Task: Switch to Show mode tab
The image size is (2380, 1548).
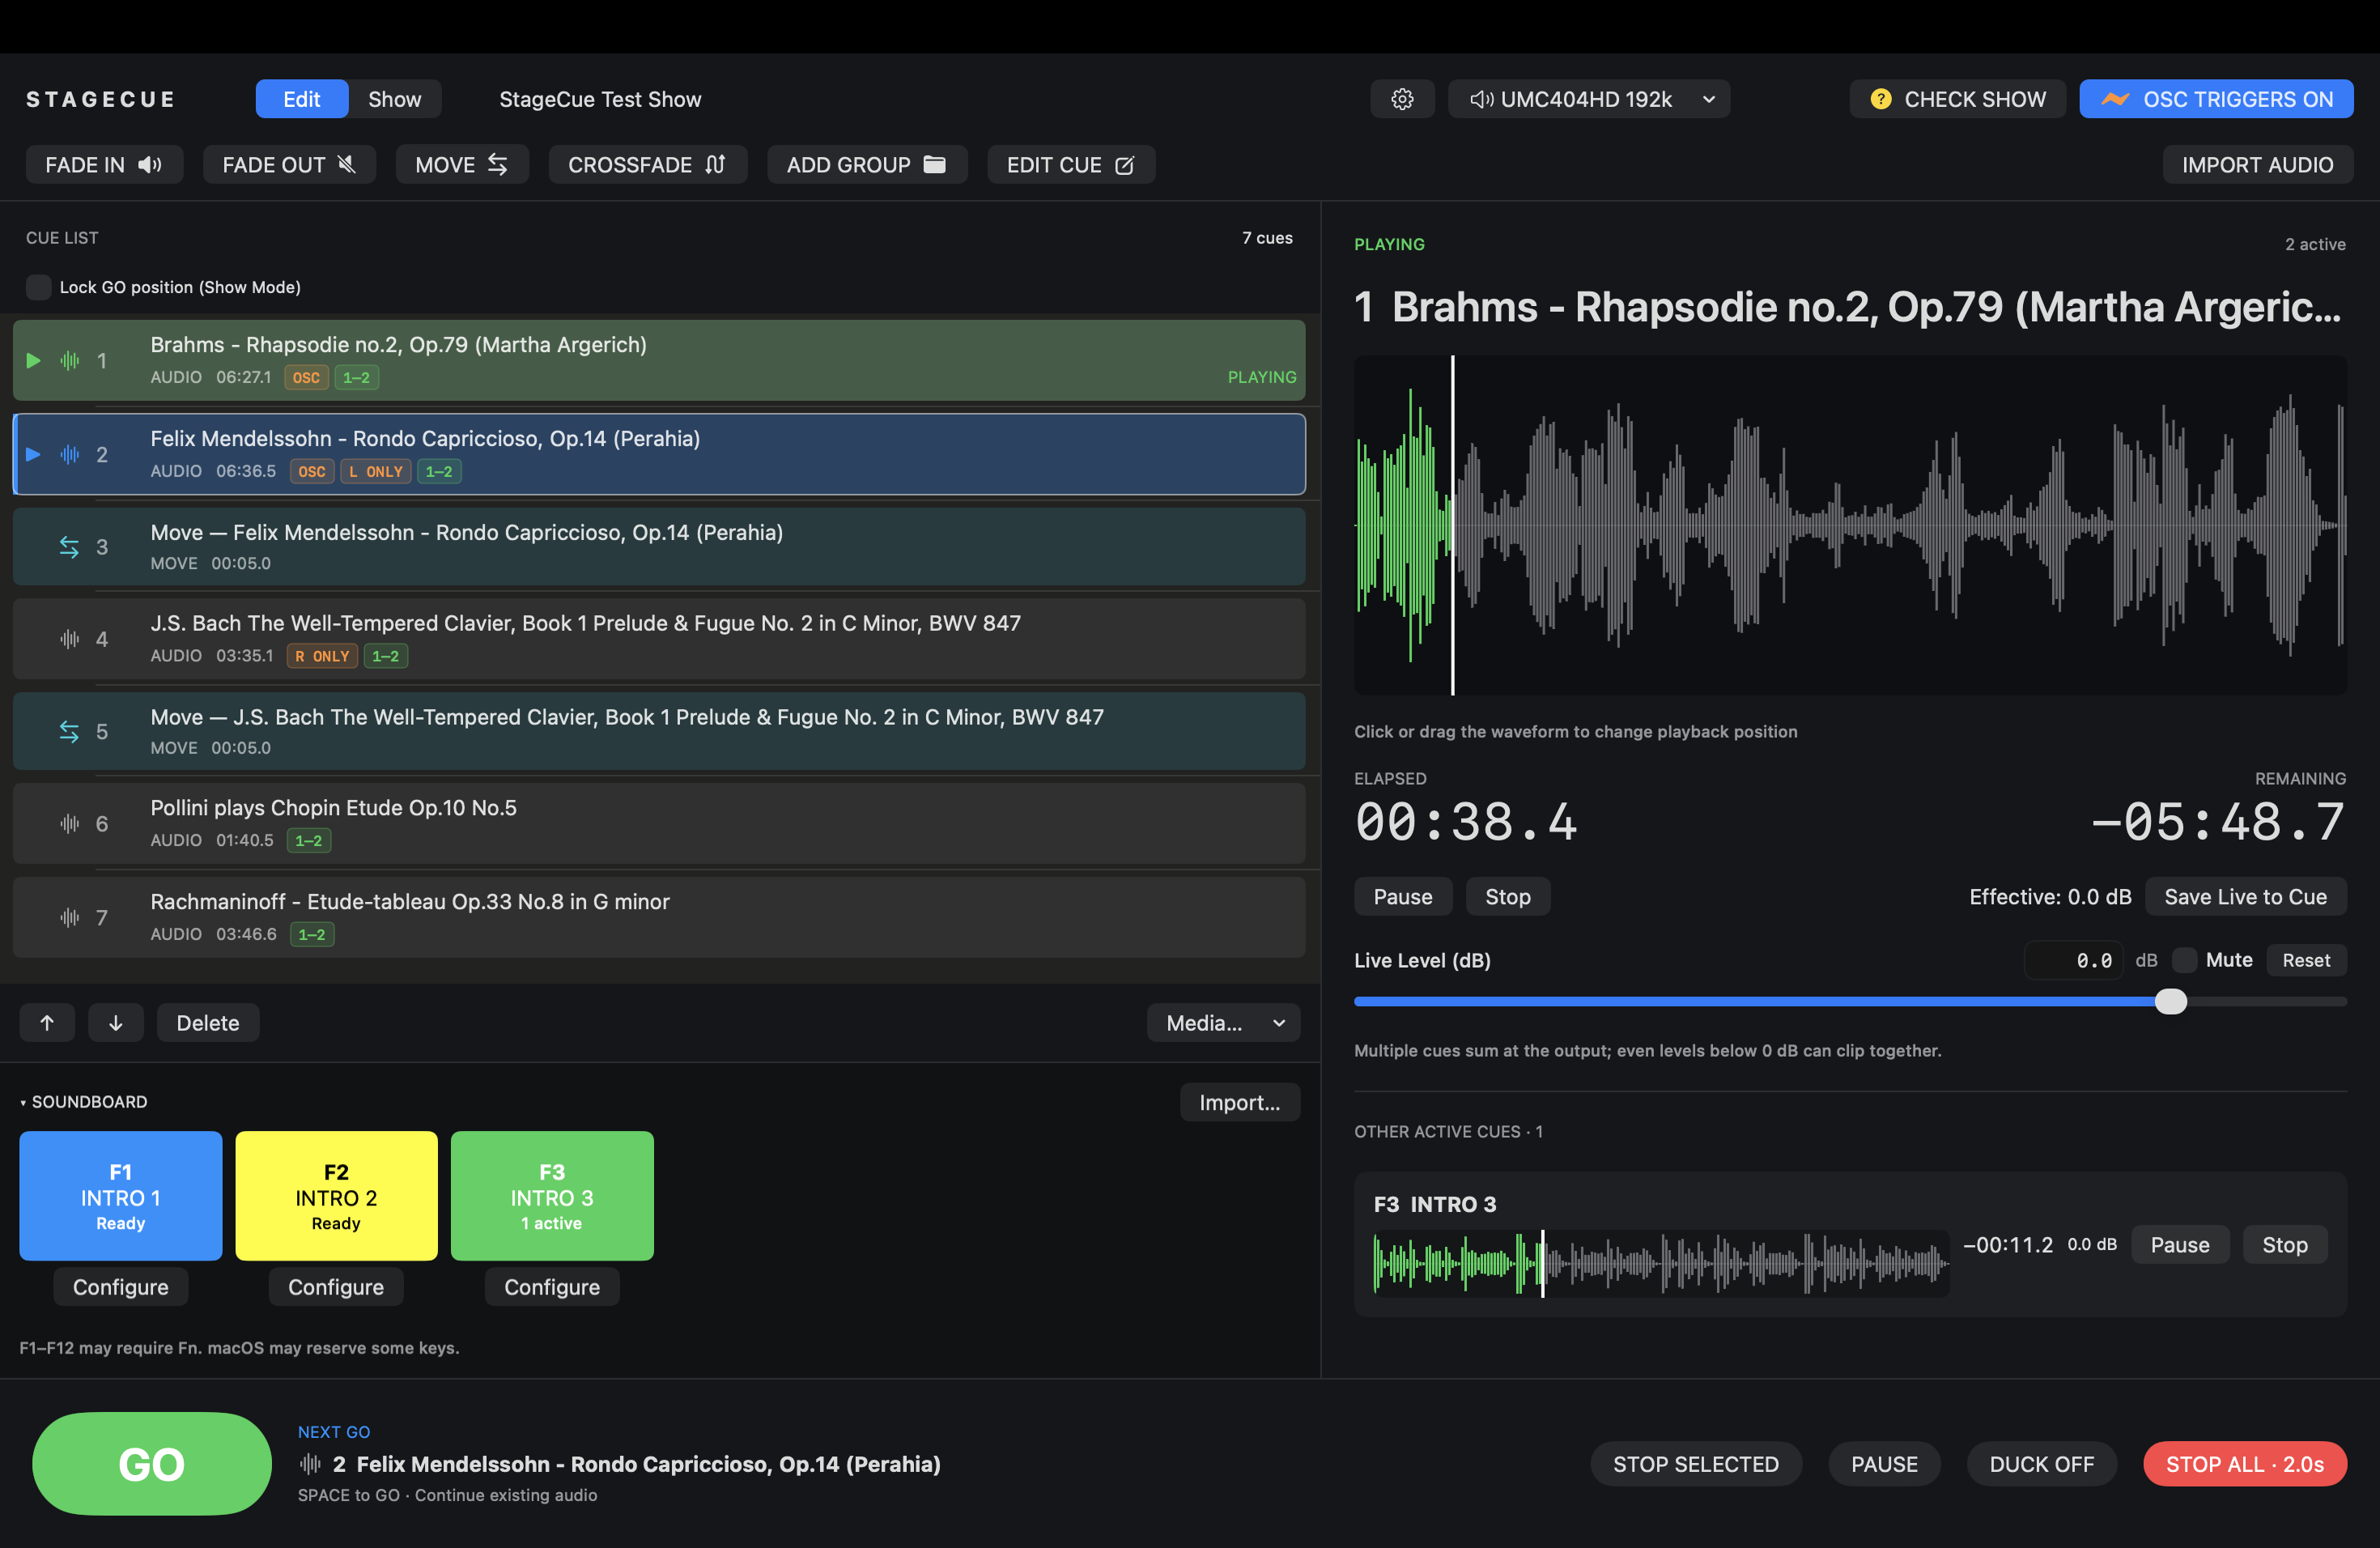Action: [x=395, y=99]
